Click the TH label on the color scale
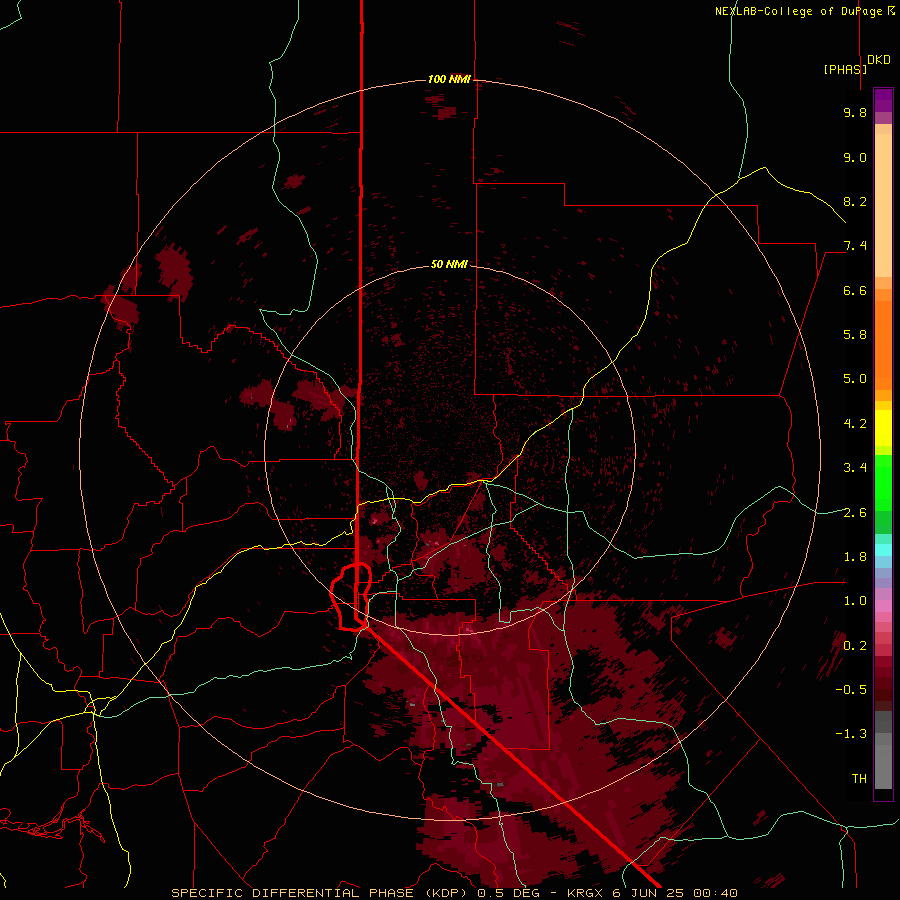Viewport: 900px width, 900px height. tap(859, 779)
